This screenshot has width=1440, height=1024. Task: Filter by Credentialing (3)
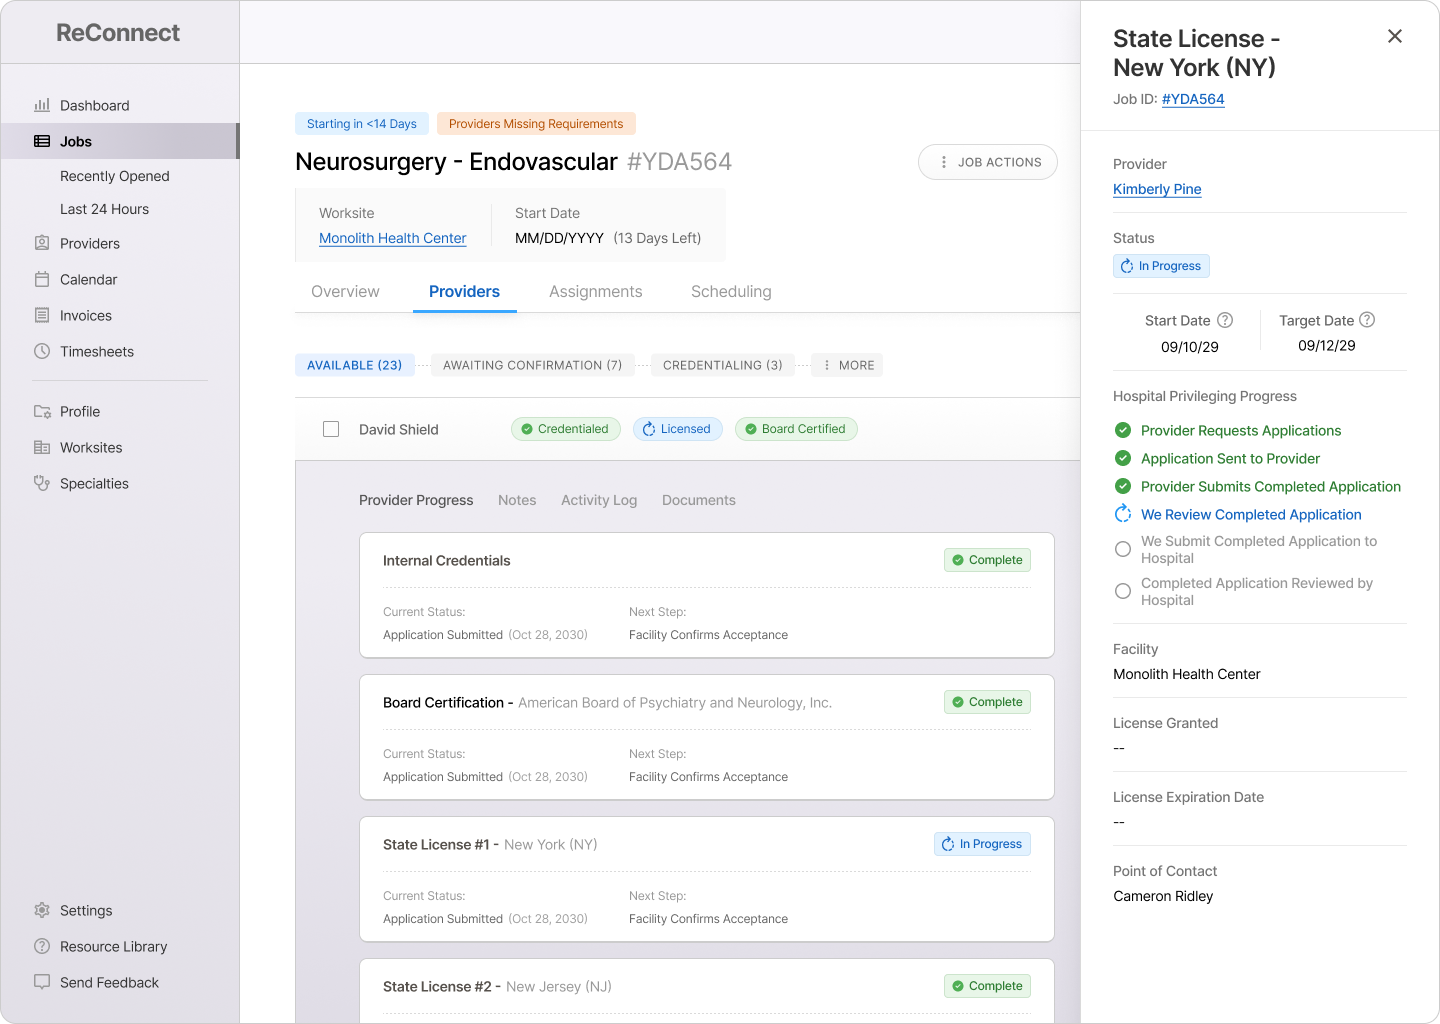pyautogui.click(x=723, y=365)
